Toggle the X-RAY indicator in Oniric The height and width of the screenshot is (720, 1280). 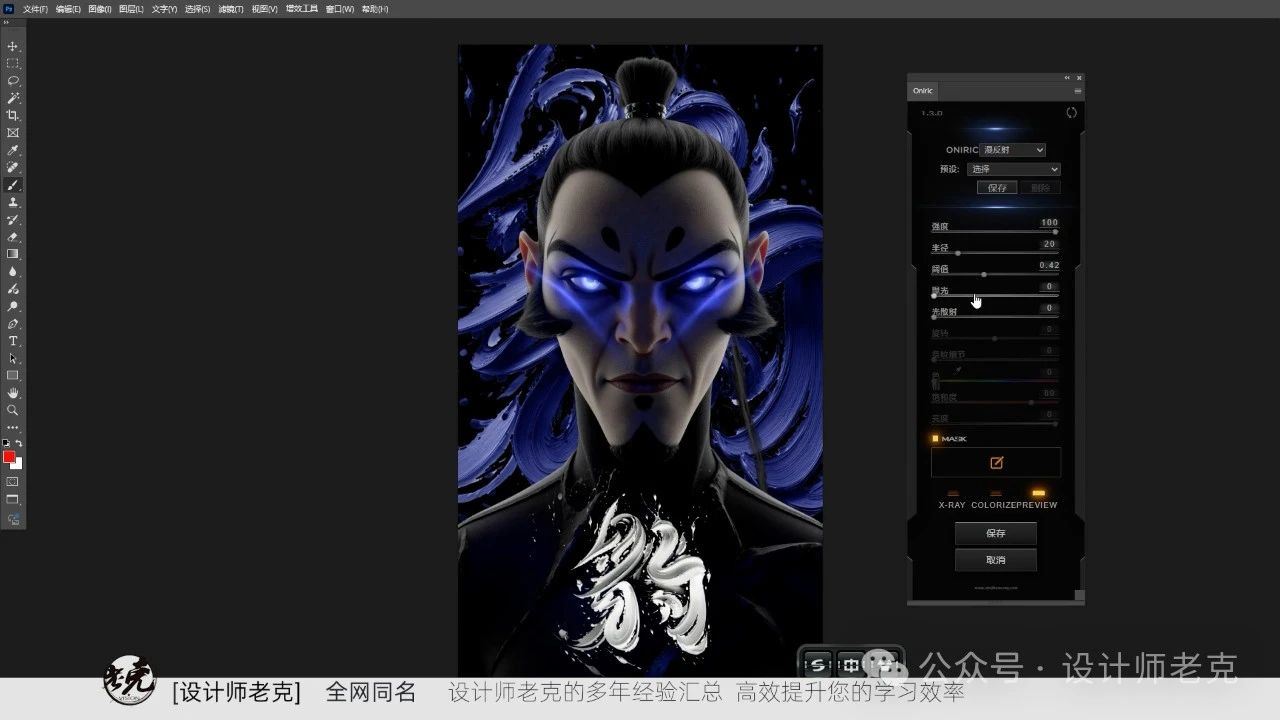(x=952, y=493)
